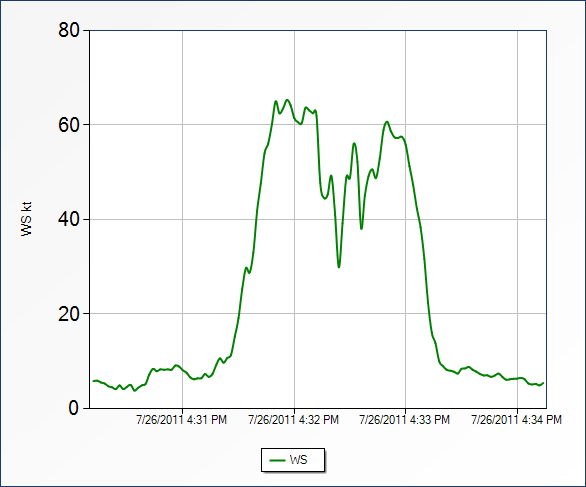Image resolution: width=586 pixels, height=487 pixels.
Task: Select the 40 y-axis label
Action: coord(69,219)
